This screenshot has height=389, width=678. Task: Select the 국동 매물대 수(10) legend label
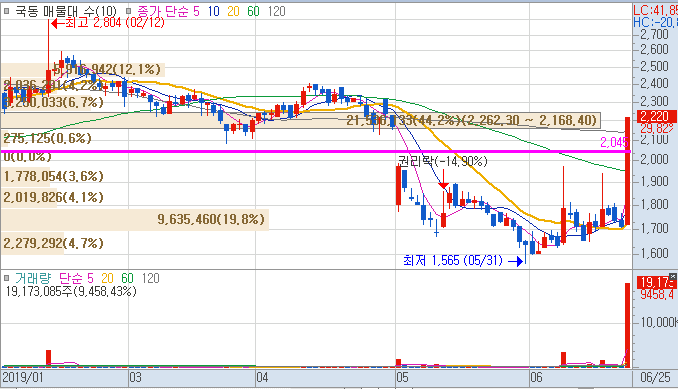click(66, 11)
